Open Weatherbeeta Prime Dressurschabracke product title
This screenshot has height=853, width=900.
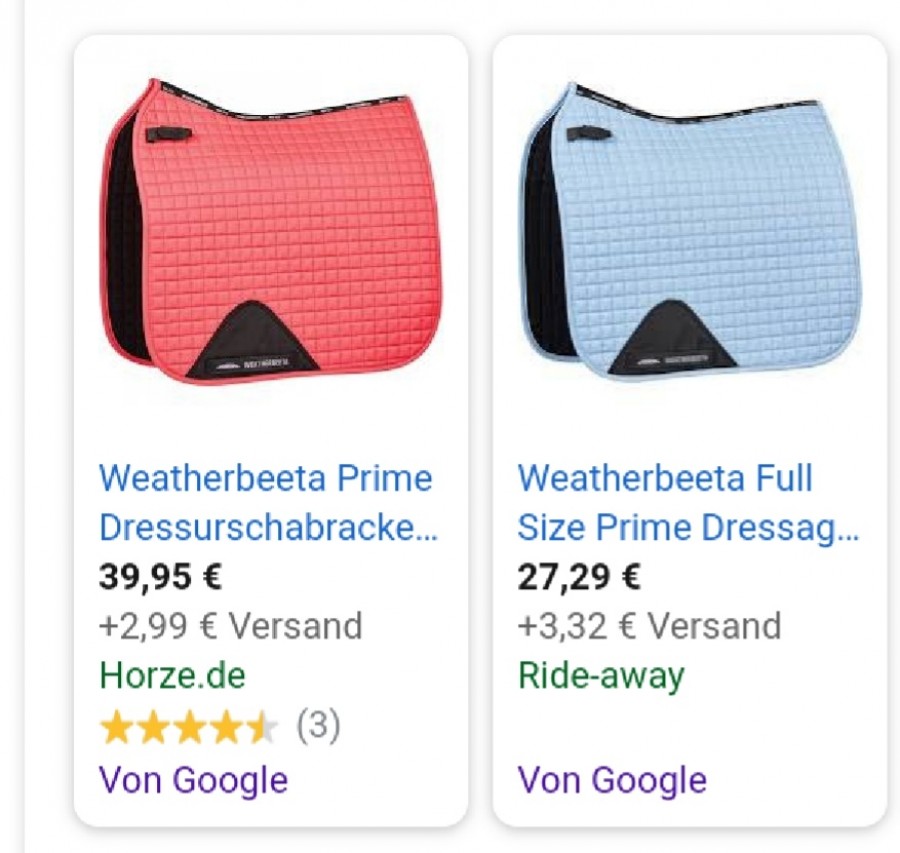[x=269, y=502]
